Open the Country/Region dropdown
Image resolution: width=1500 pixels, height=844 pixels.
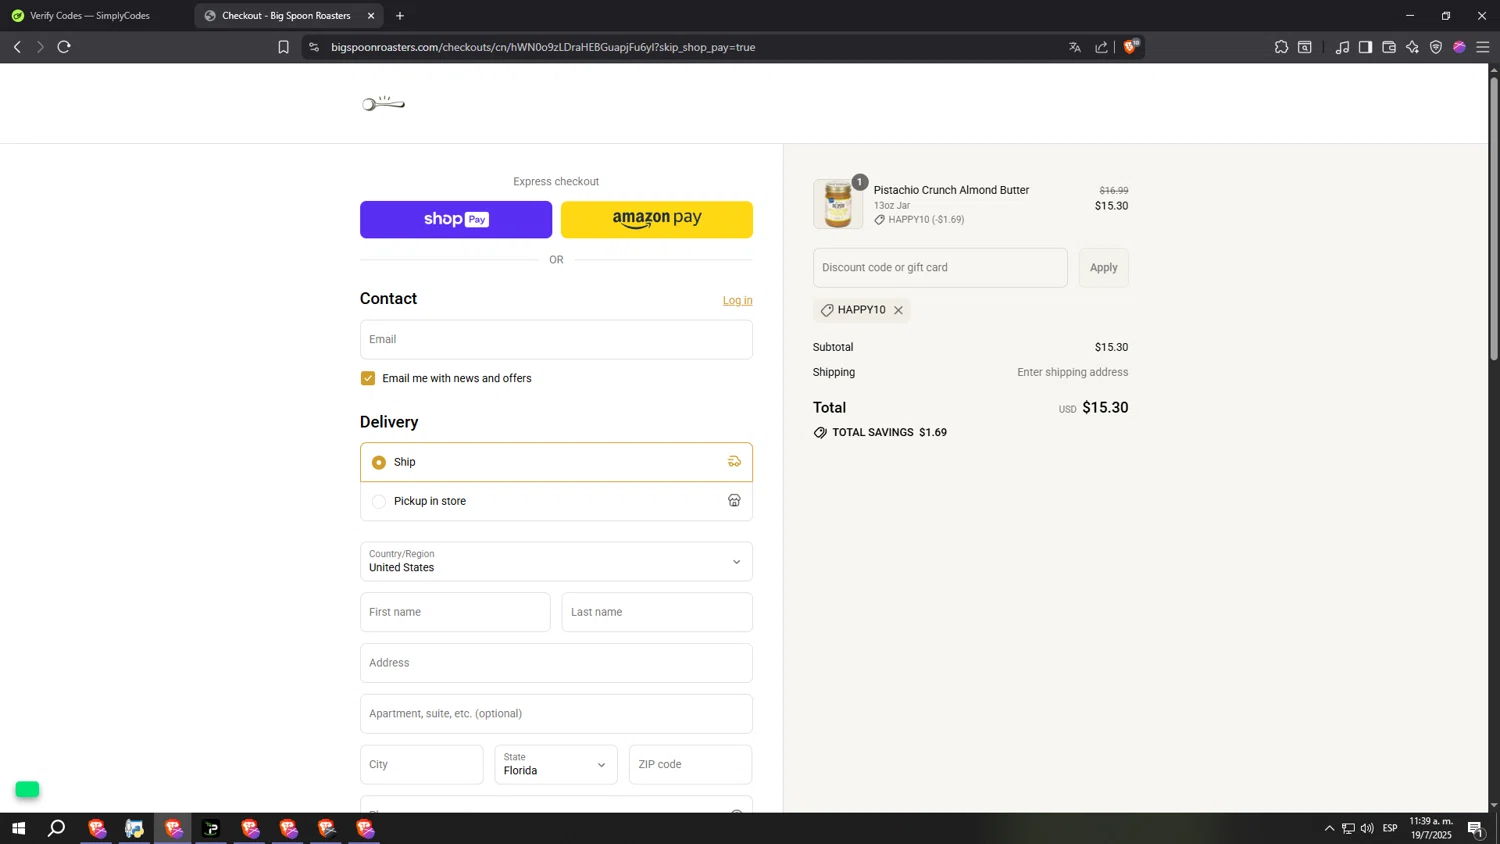[556, 561]
